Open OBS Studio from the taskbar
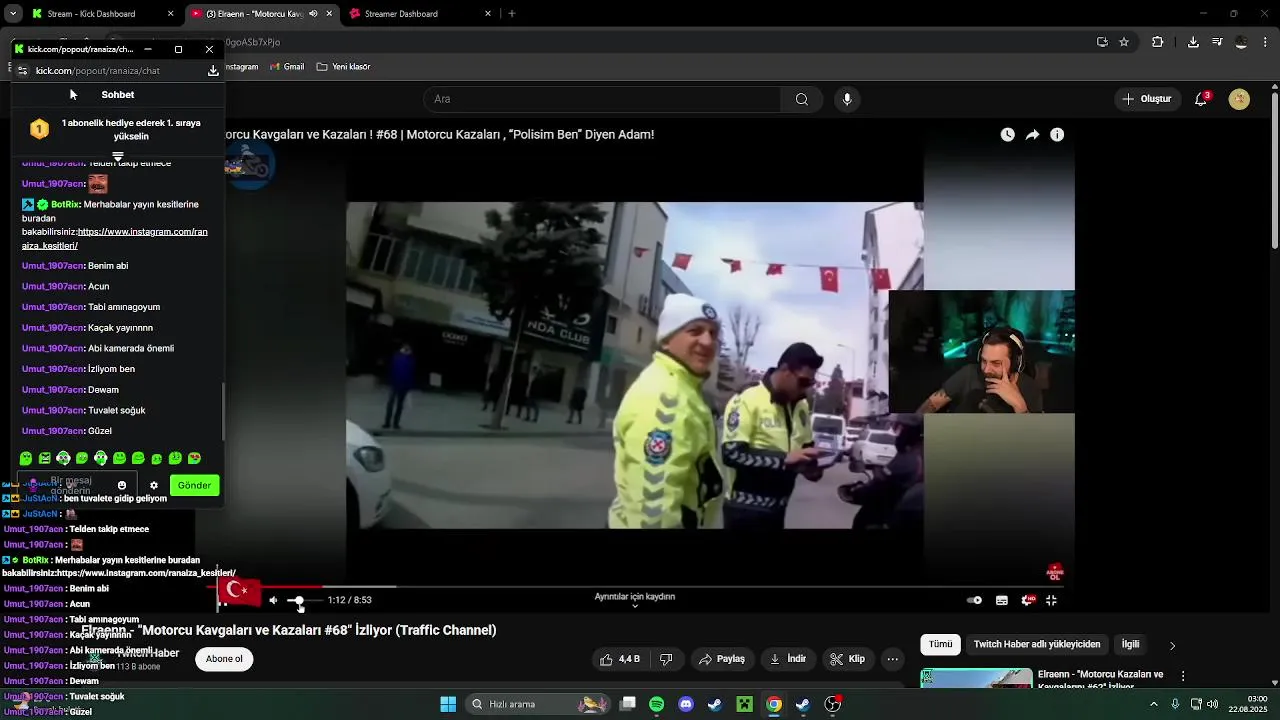 [833, 704]
